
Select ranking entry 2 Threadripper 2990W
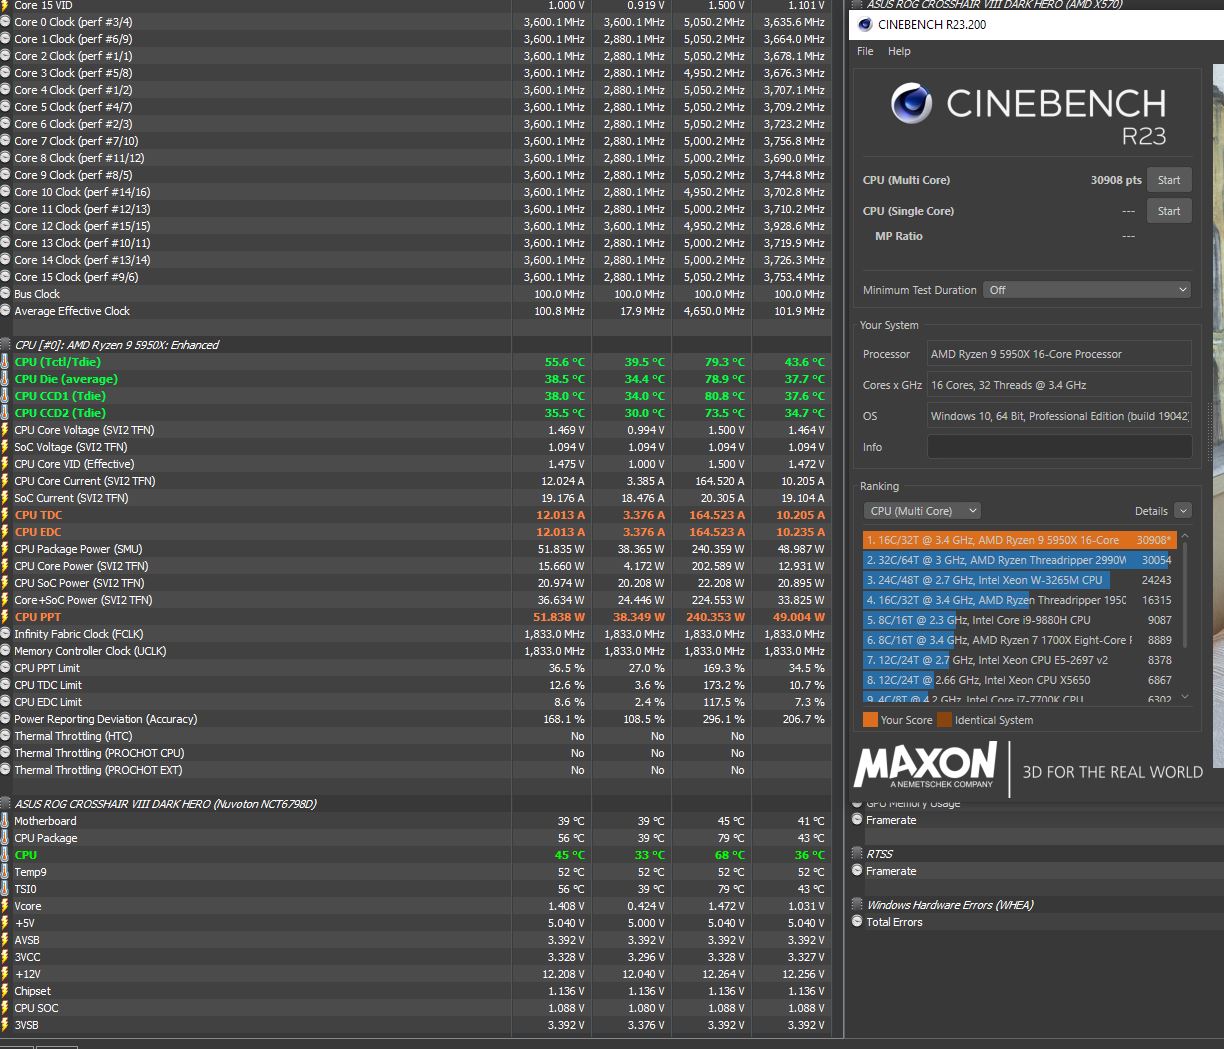pos(1020,560)
